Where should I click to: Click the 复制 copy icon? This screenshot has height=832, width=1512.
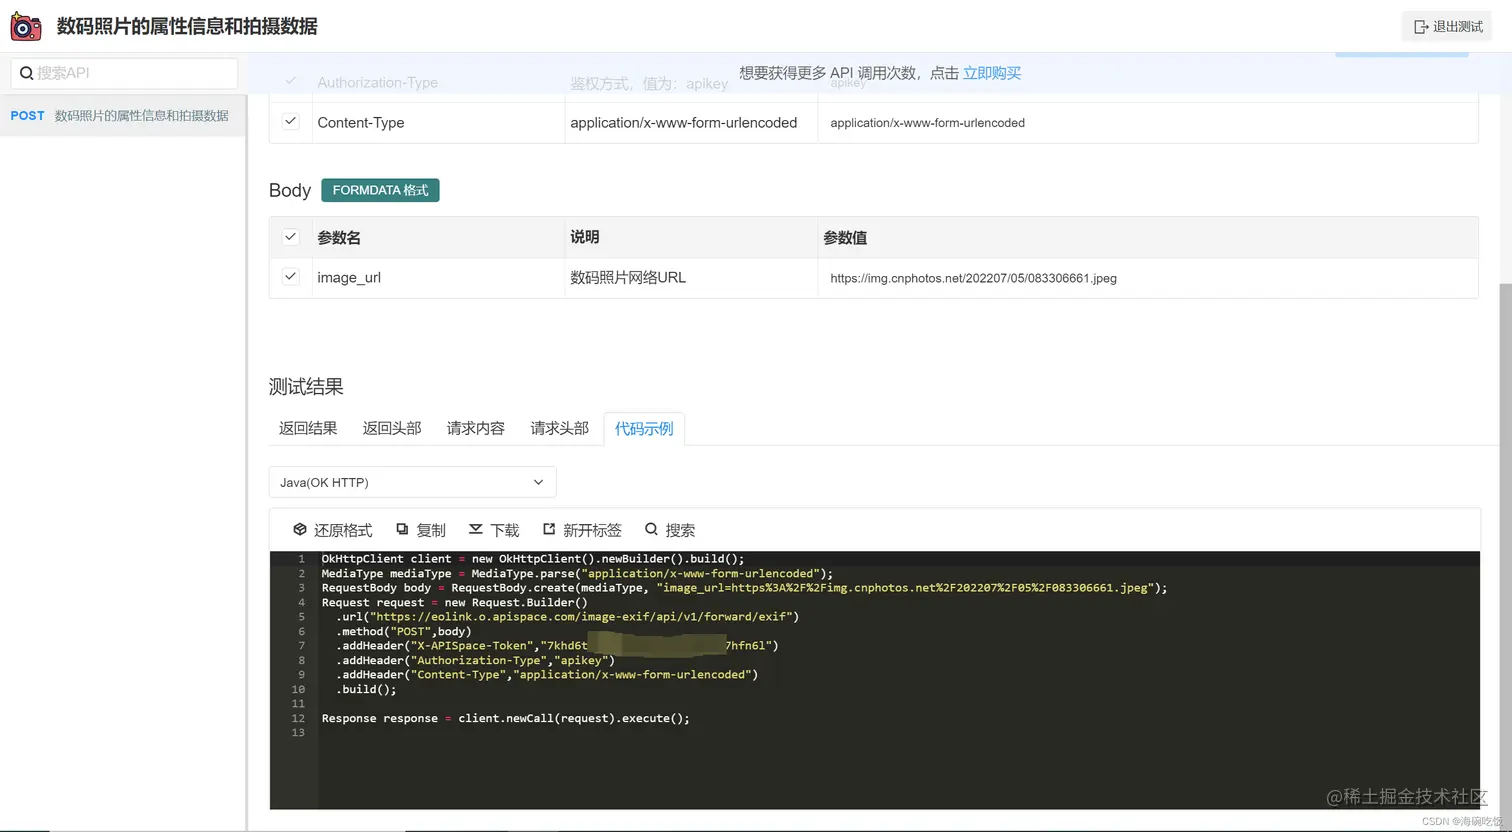point(402,529)
